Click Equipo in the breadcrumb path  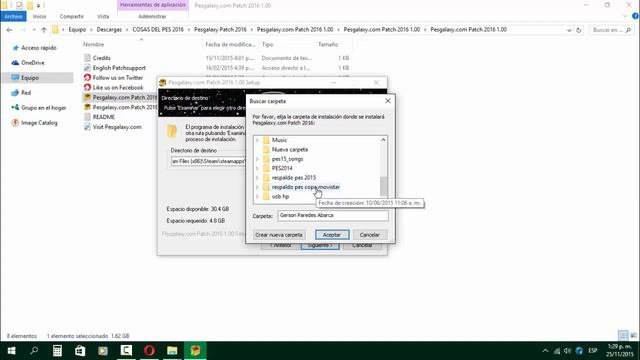(77, 30)
